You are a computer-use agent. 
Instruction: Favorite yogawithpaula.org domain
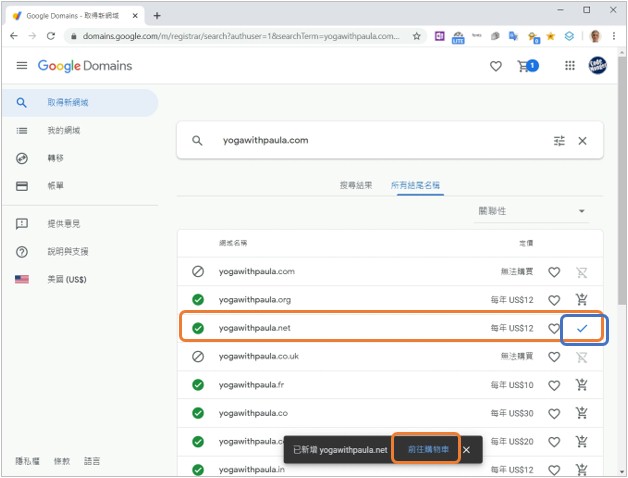coord(554,300)
